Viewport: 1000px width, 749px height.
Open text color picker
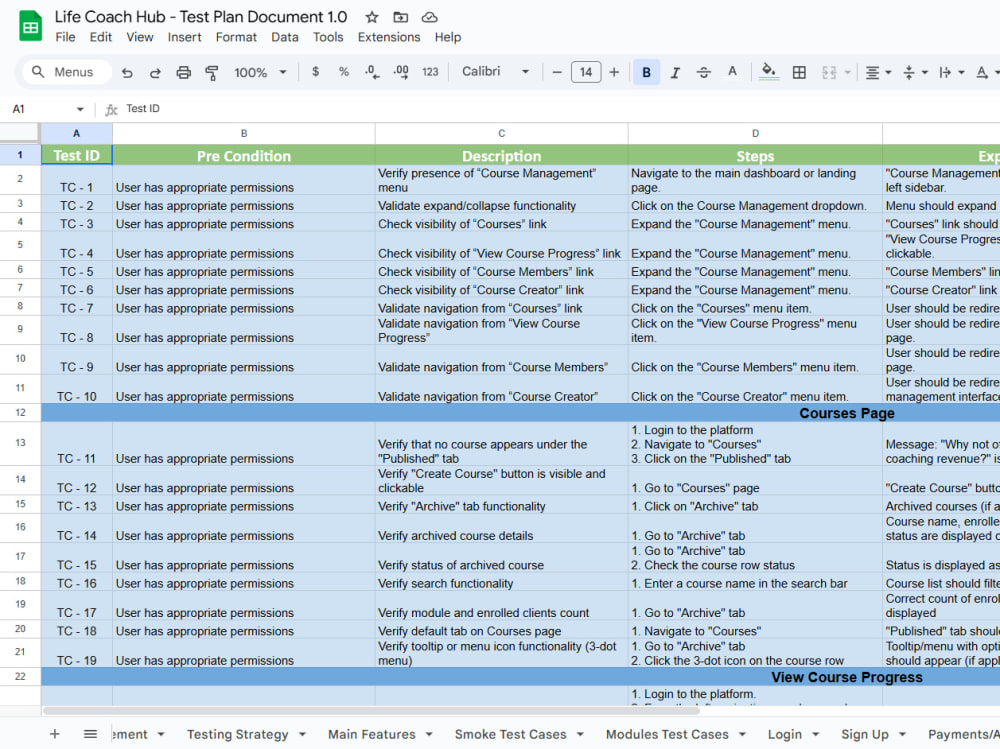732,72
